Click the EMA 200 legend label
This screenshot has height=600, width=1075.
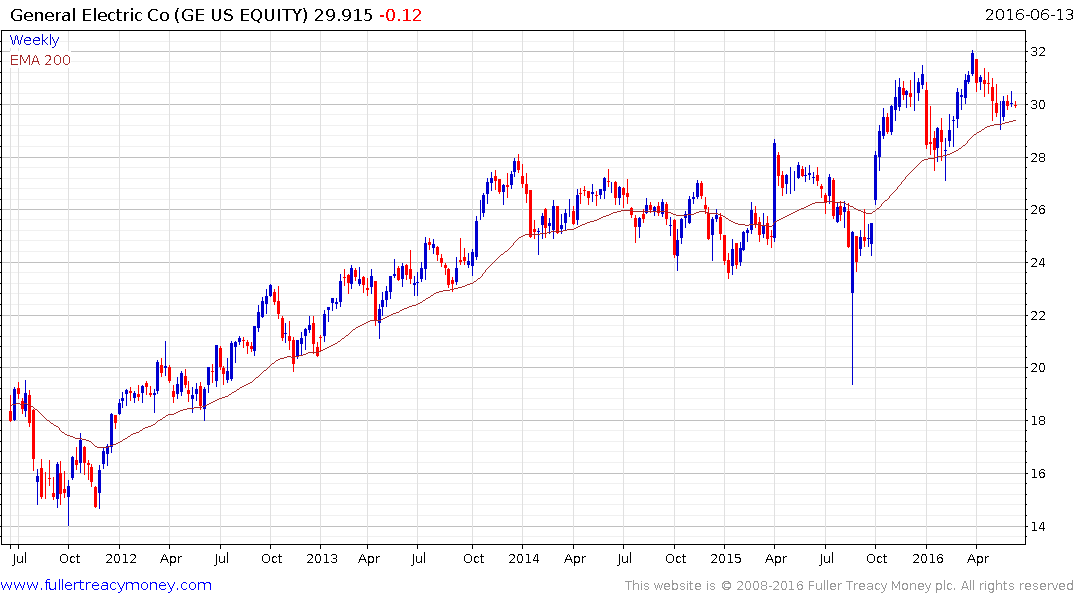(x=40, y=60)
